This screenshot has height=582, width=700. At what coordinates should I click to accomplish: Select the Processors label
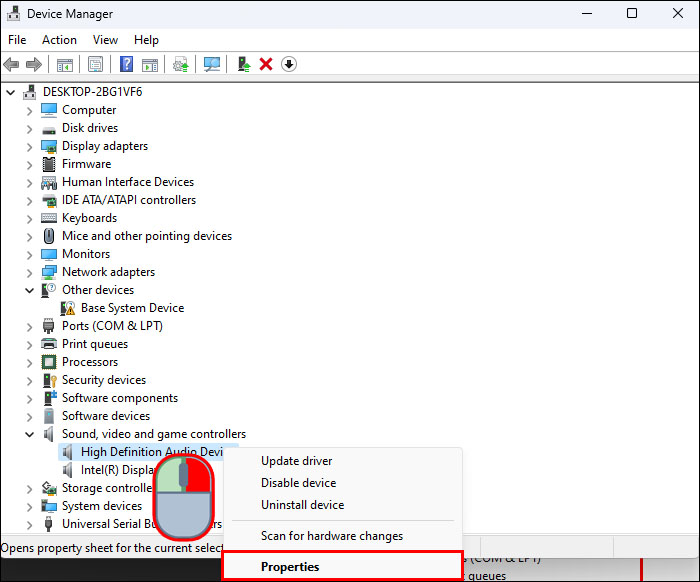tap(90, 362)
